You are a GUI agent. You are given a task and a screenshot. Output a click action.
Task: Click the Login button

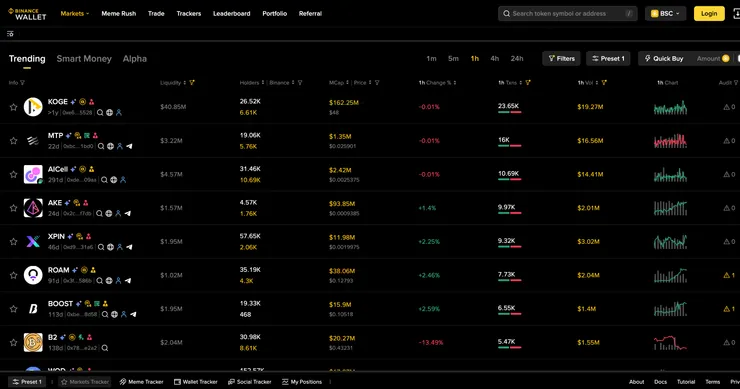[x=709, y=14]
